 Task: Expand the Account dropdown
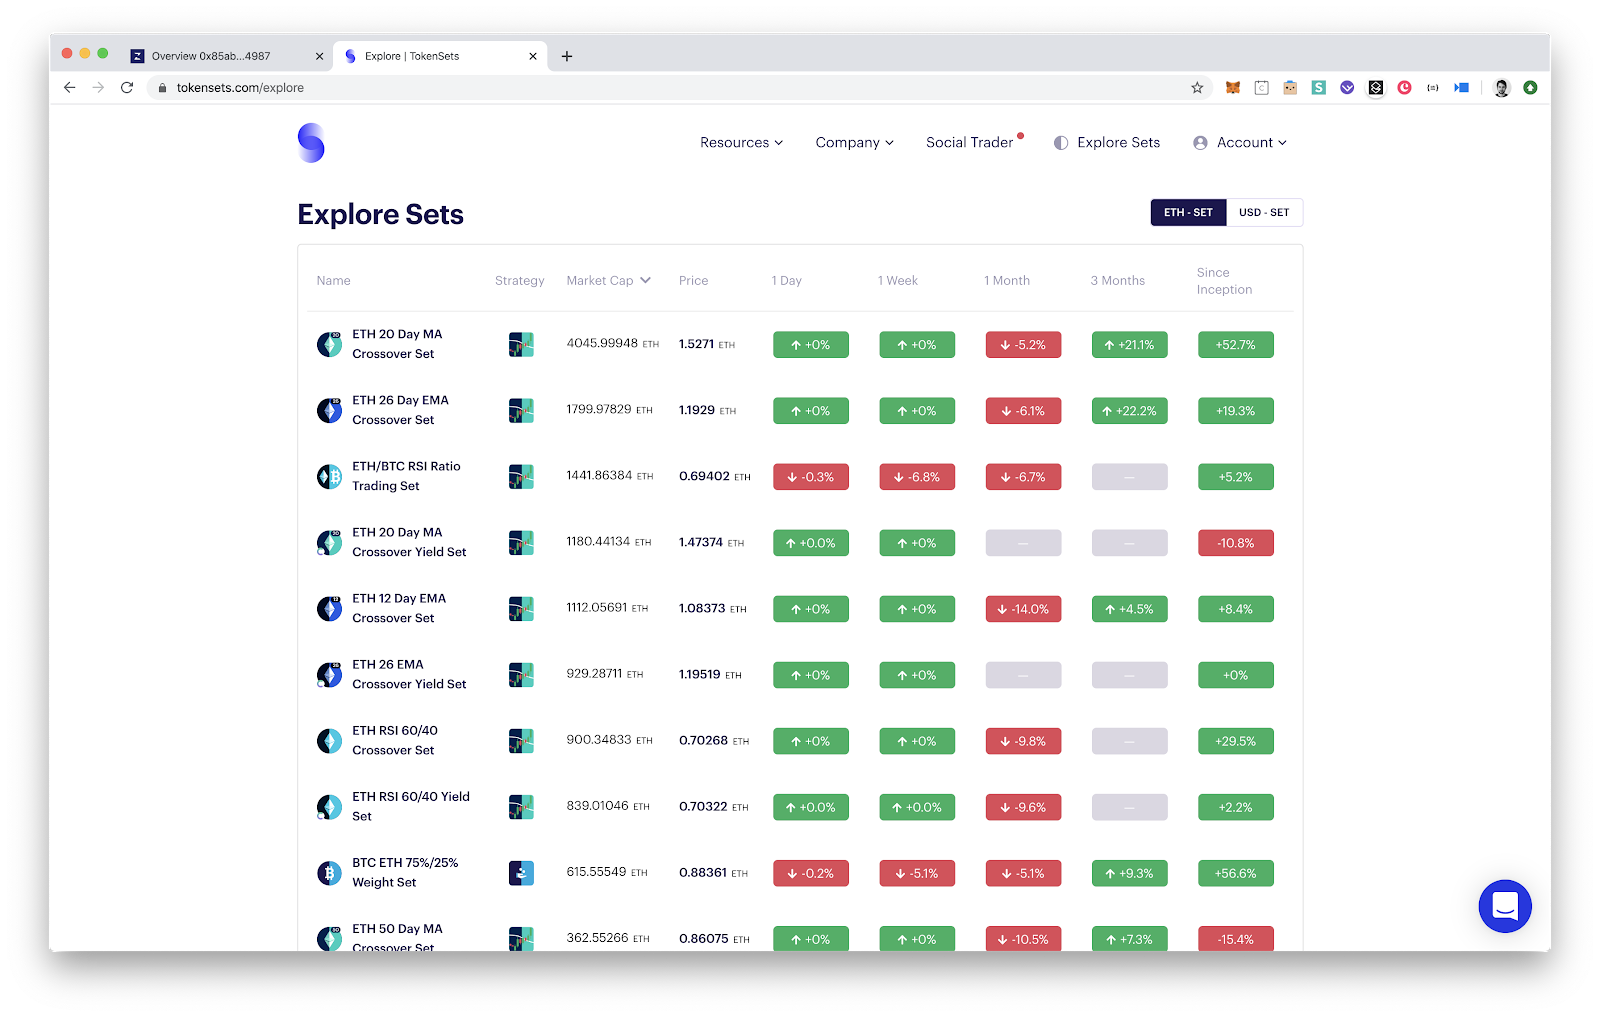[x=1240, y=143]
